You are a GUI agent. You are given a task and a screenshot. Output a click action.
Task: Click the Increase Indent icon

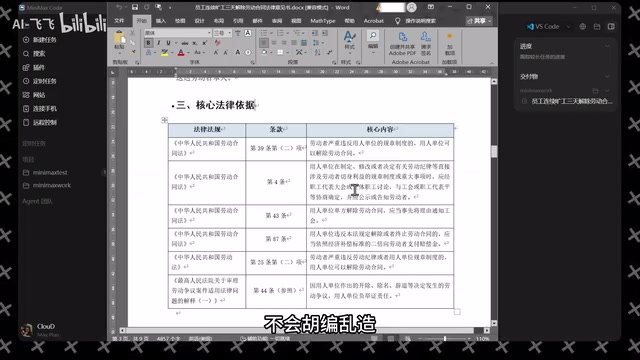[x=325, y=33]
